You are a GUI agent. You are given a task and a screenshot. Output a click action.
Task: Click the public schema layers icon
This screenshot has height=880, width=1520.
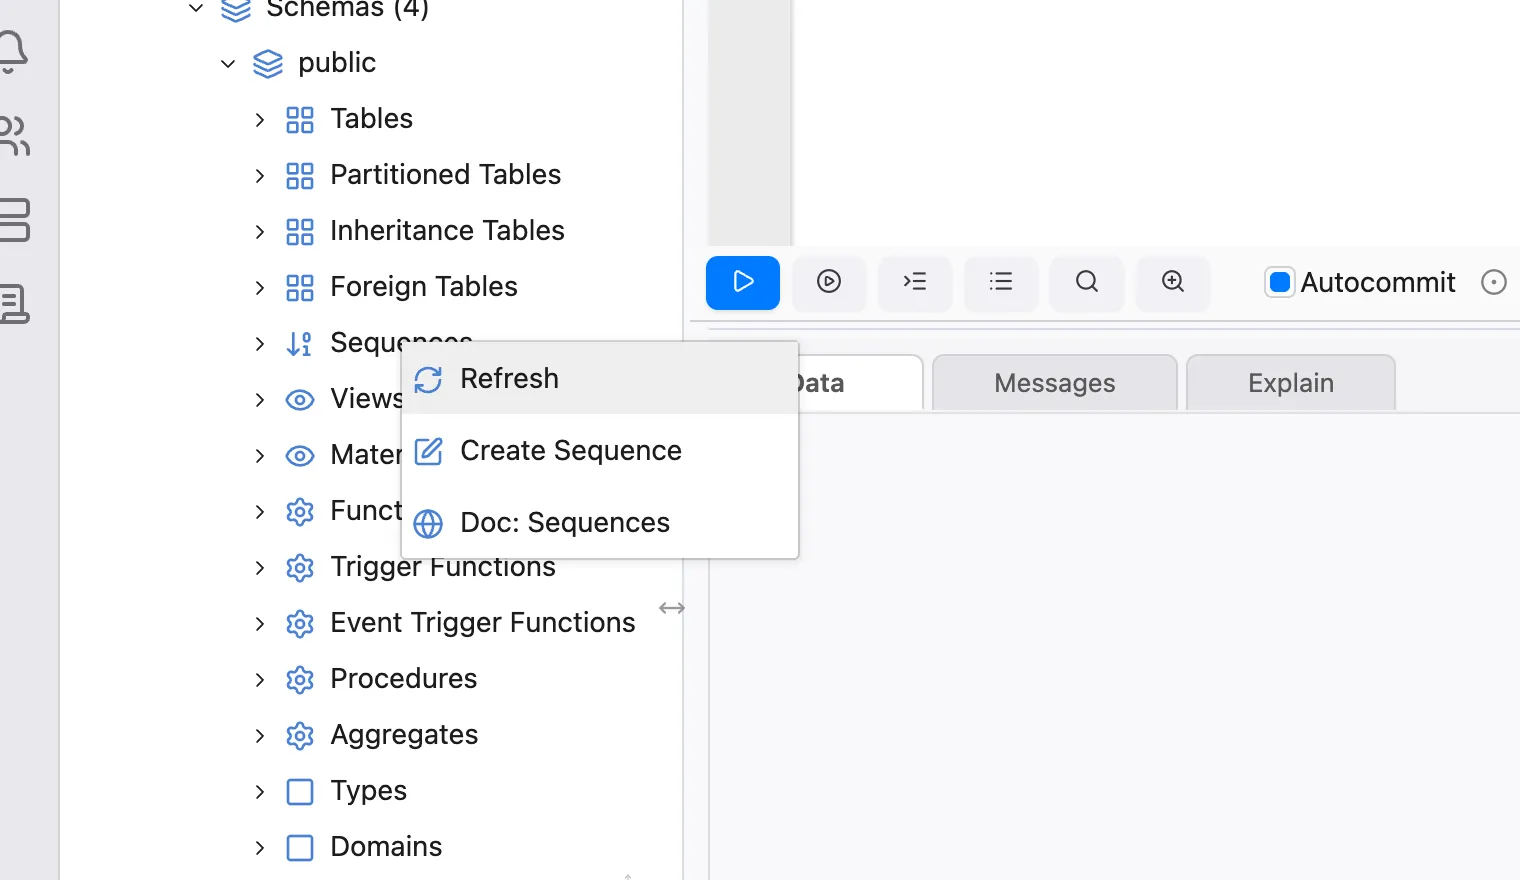point(268,64)
